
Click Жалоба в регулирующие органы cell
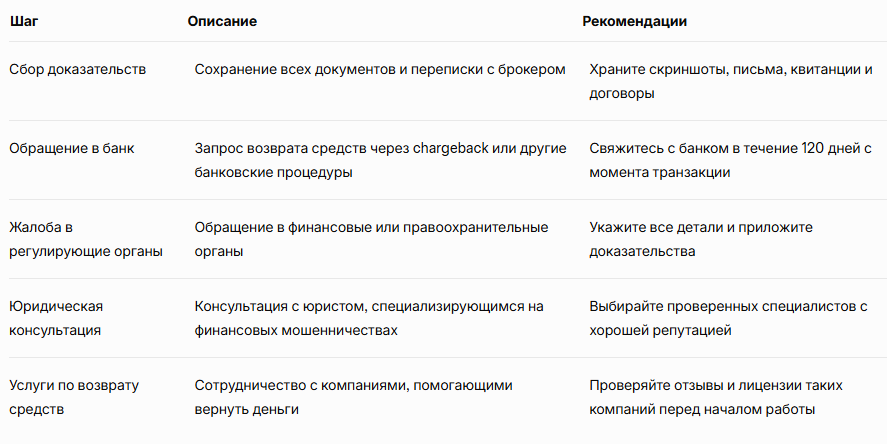coord(86,239)
